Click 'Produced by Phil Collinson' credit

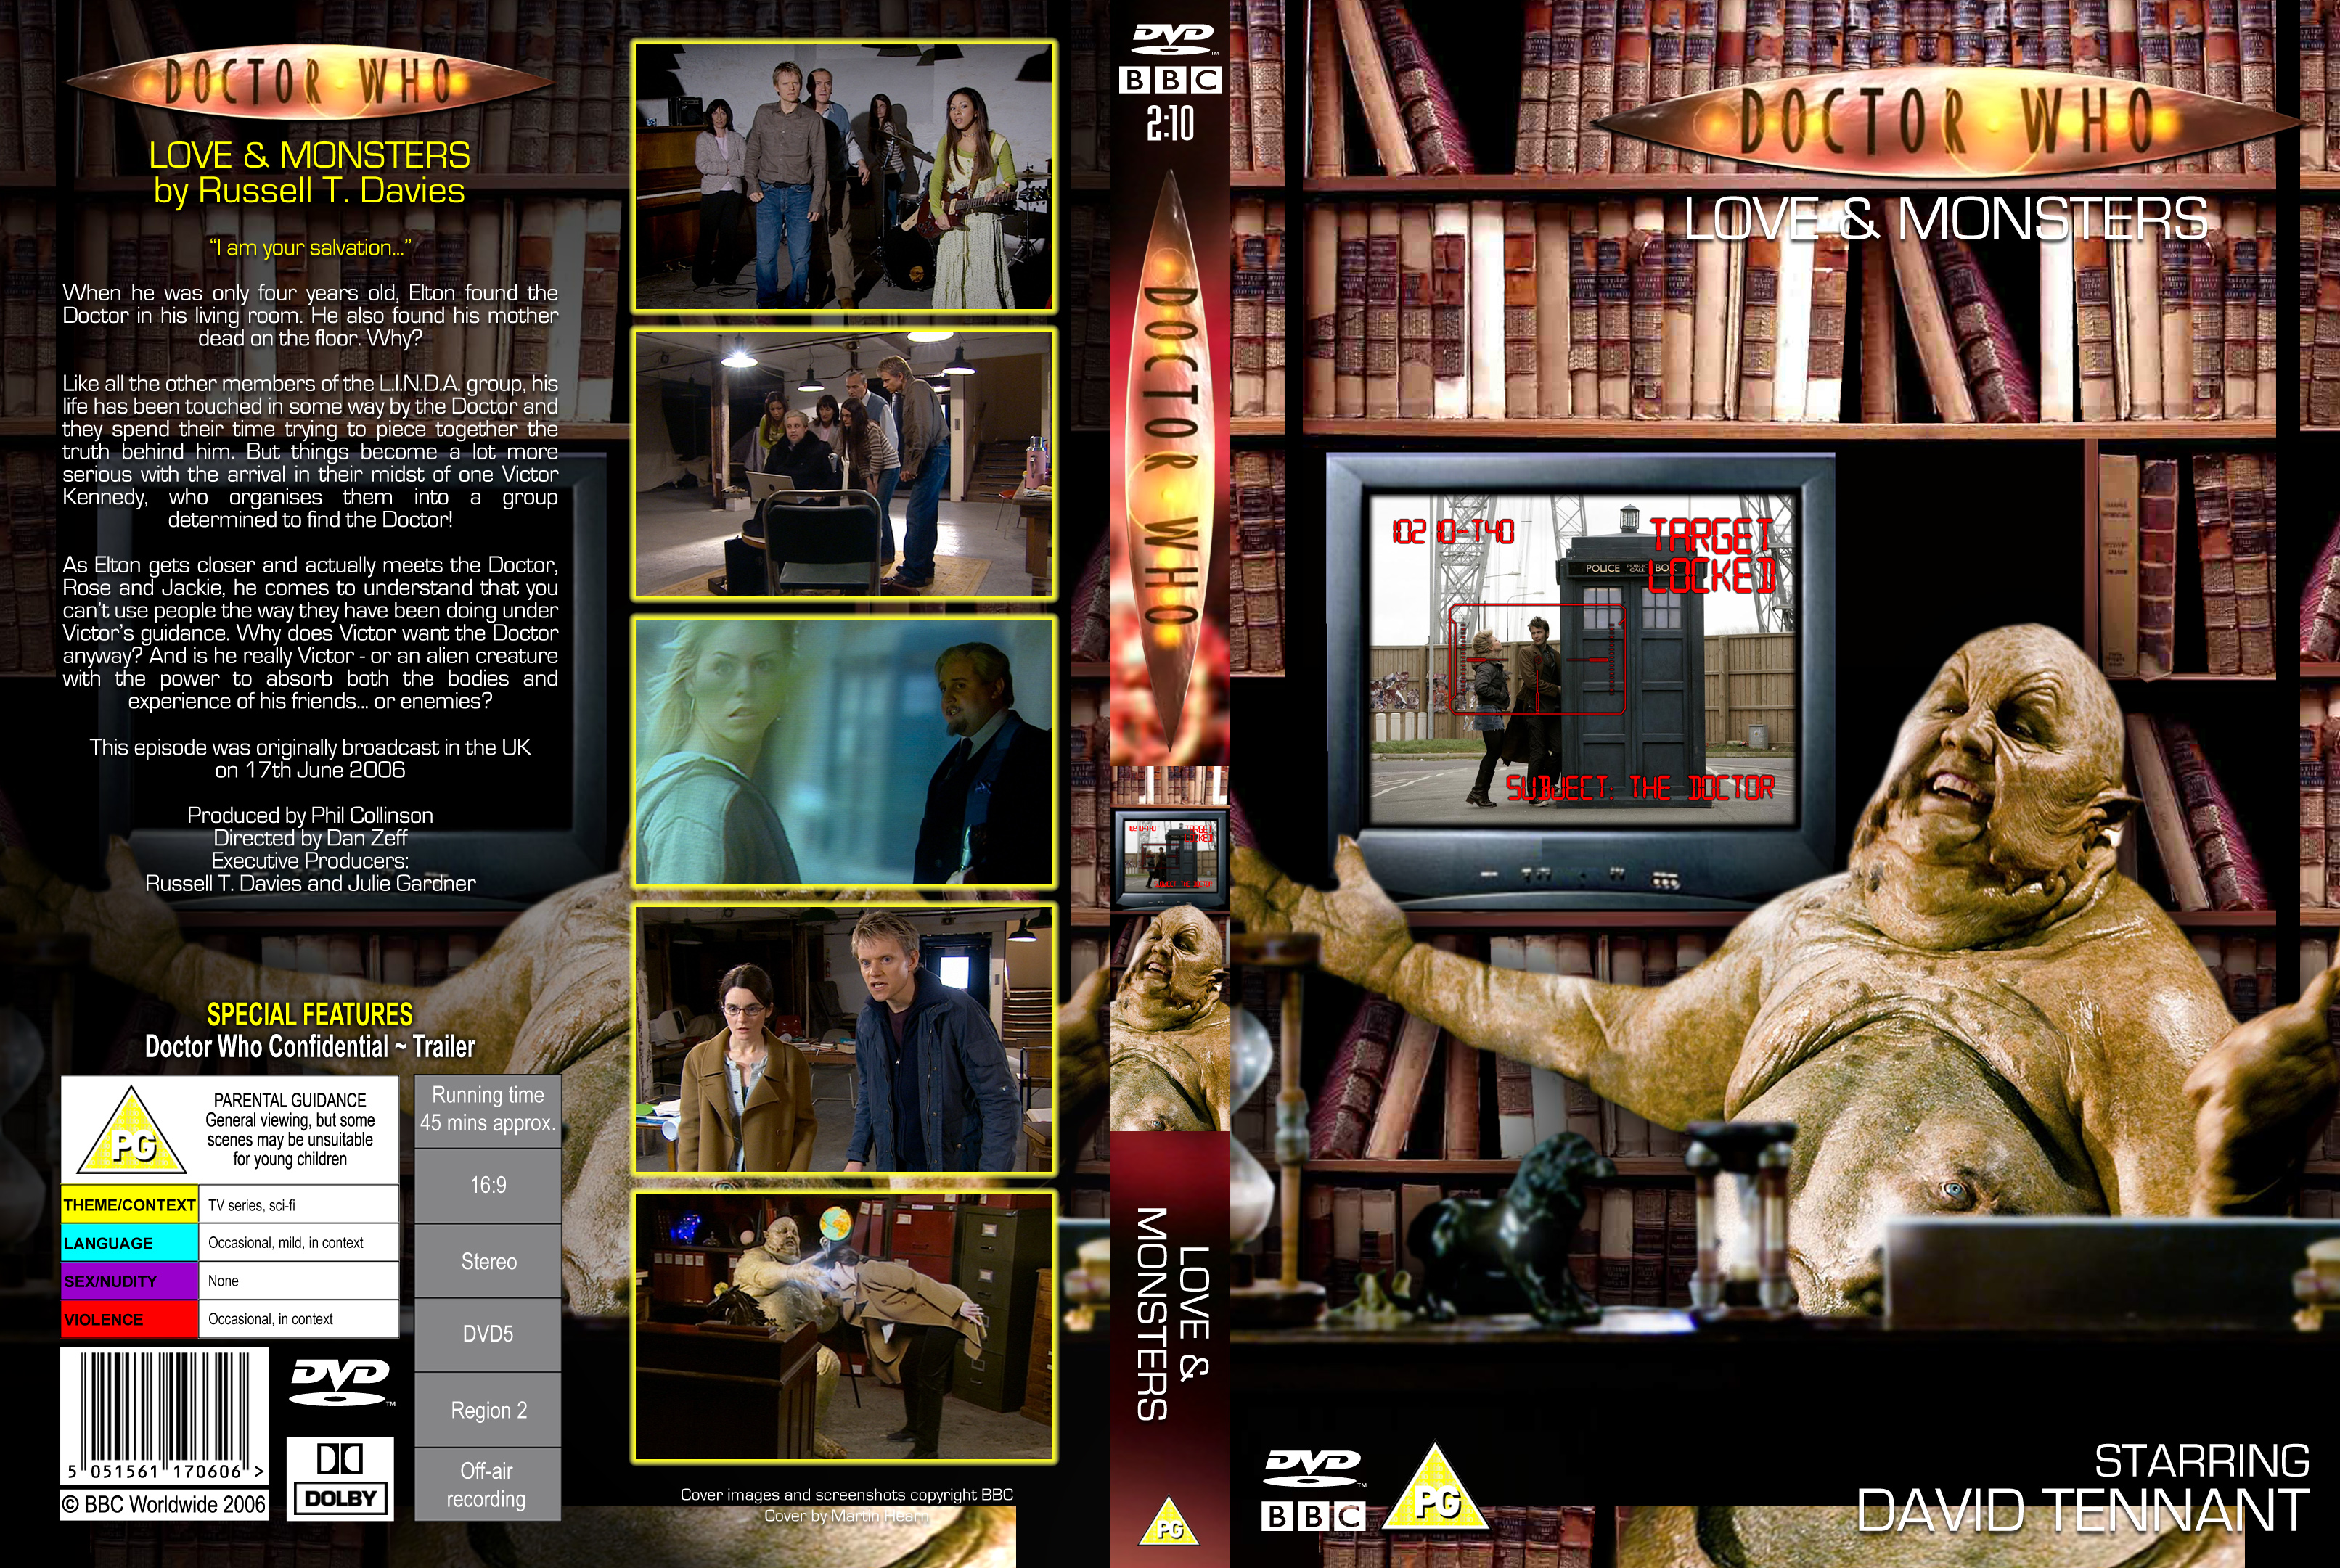310,815
